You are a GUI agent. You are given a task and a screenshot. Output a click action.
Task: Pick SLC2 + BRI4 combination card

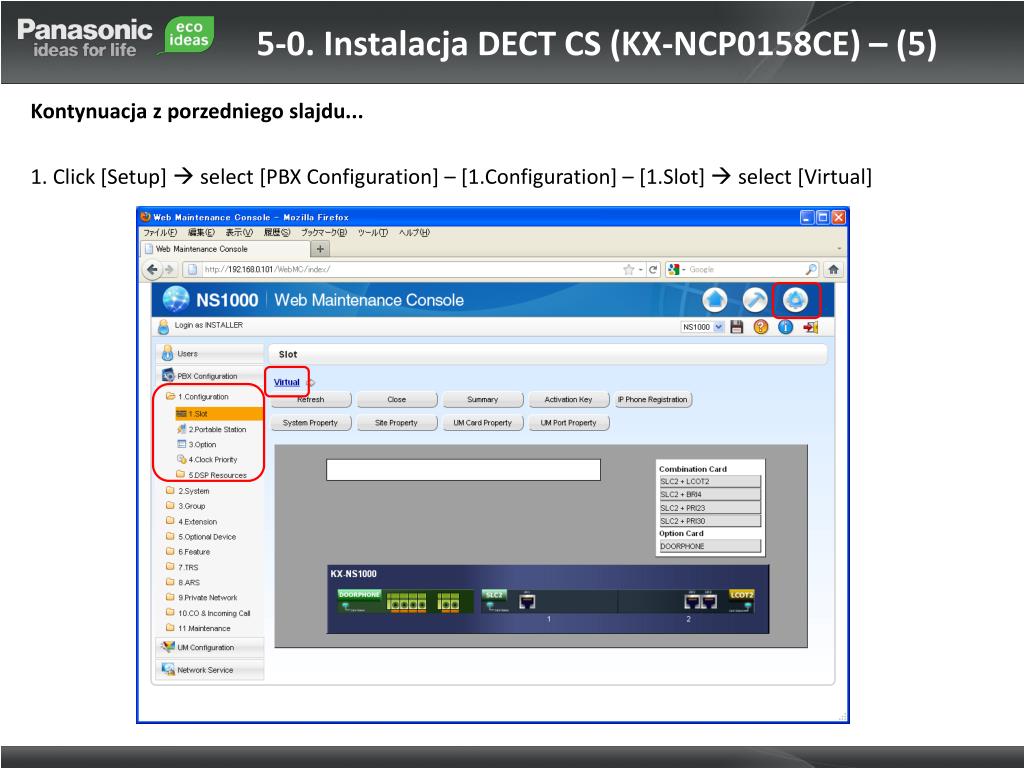710,494
